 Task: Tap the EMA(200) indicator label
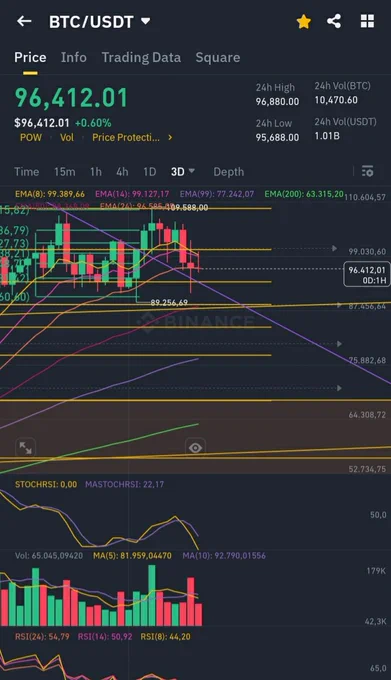pos(304,194)
